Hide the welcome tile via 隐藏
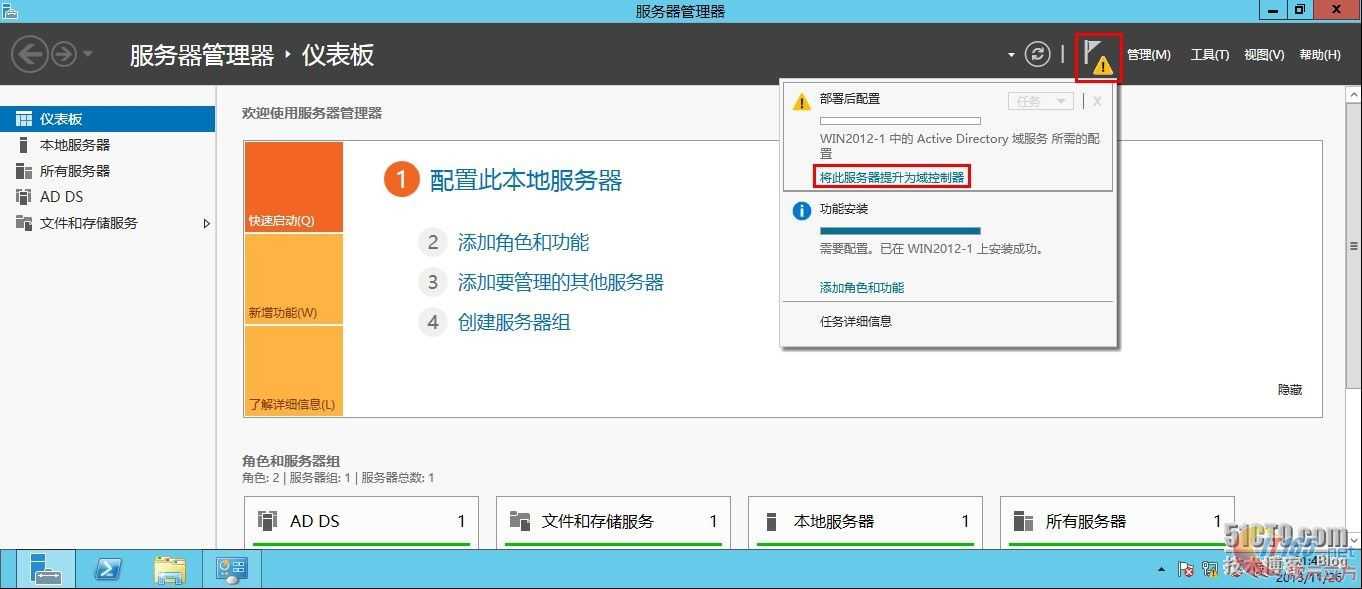 [1290, 390]
